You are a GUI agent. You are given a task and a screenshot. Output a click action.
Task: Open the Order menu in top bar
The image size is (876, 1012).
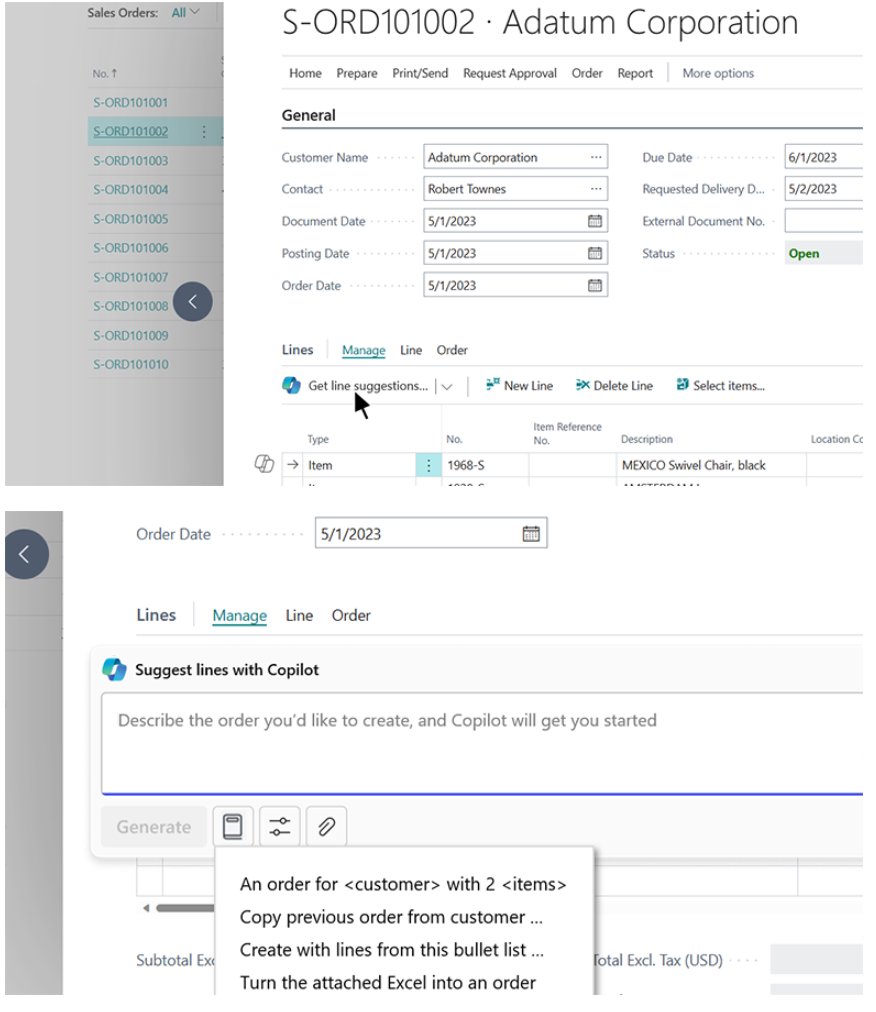click(587, 73)
